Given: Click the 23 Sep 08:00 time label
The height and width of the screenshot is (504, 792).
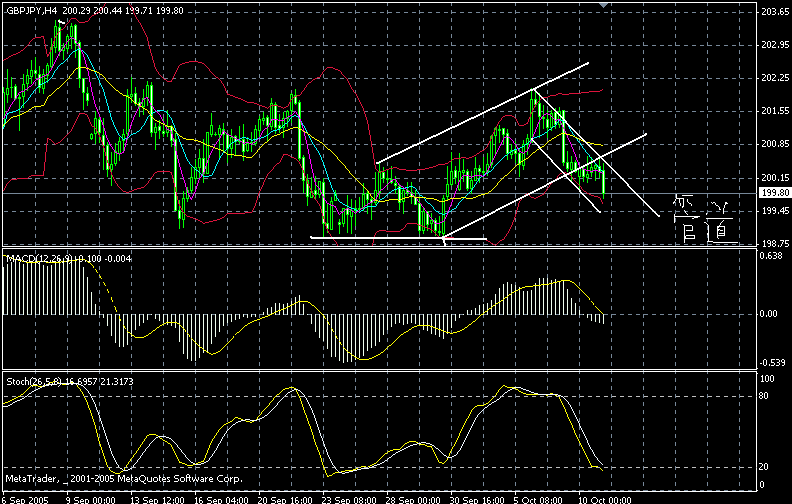Looking at the screenshot, I should 350,500.
